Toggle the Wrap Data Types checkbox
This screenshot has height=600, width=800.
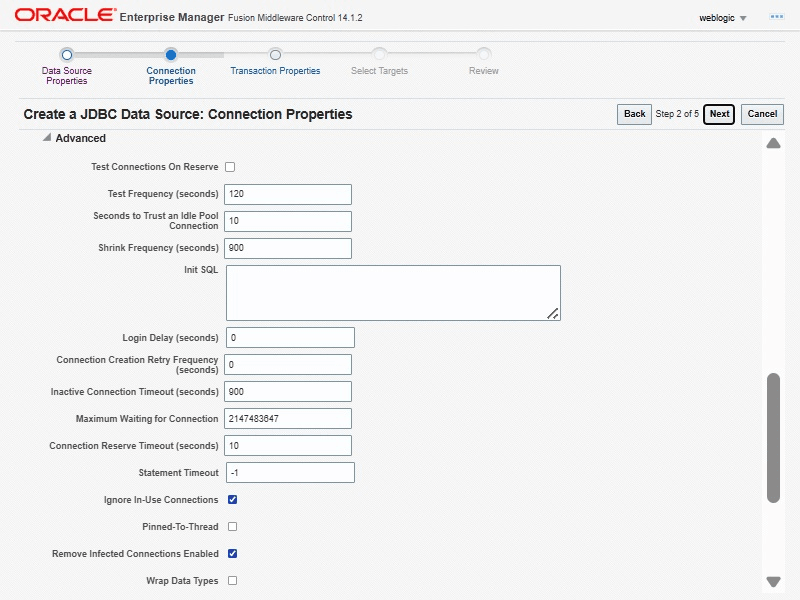click(232, 581)
